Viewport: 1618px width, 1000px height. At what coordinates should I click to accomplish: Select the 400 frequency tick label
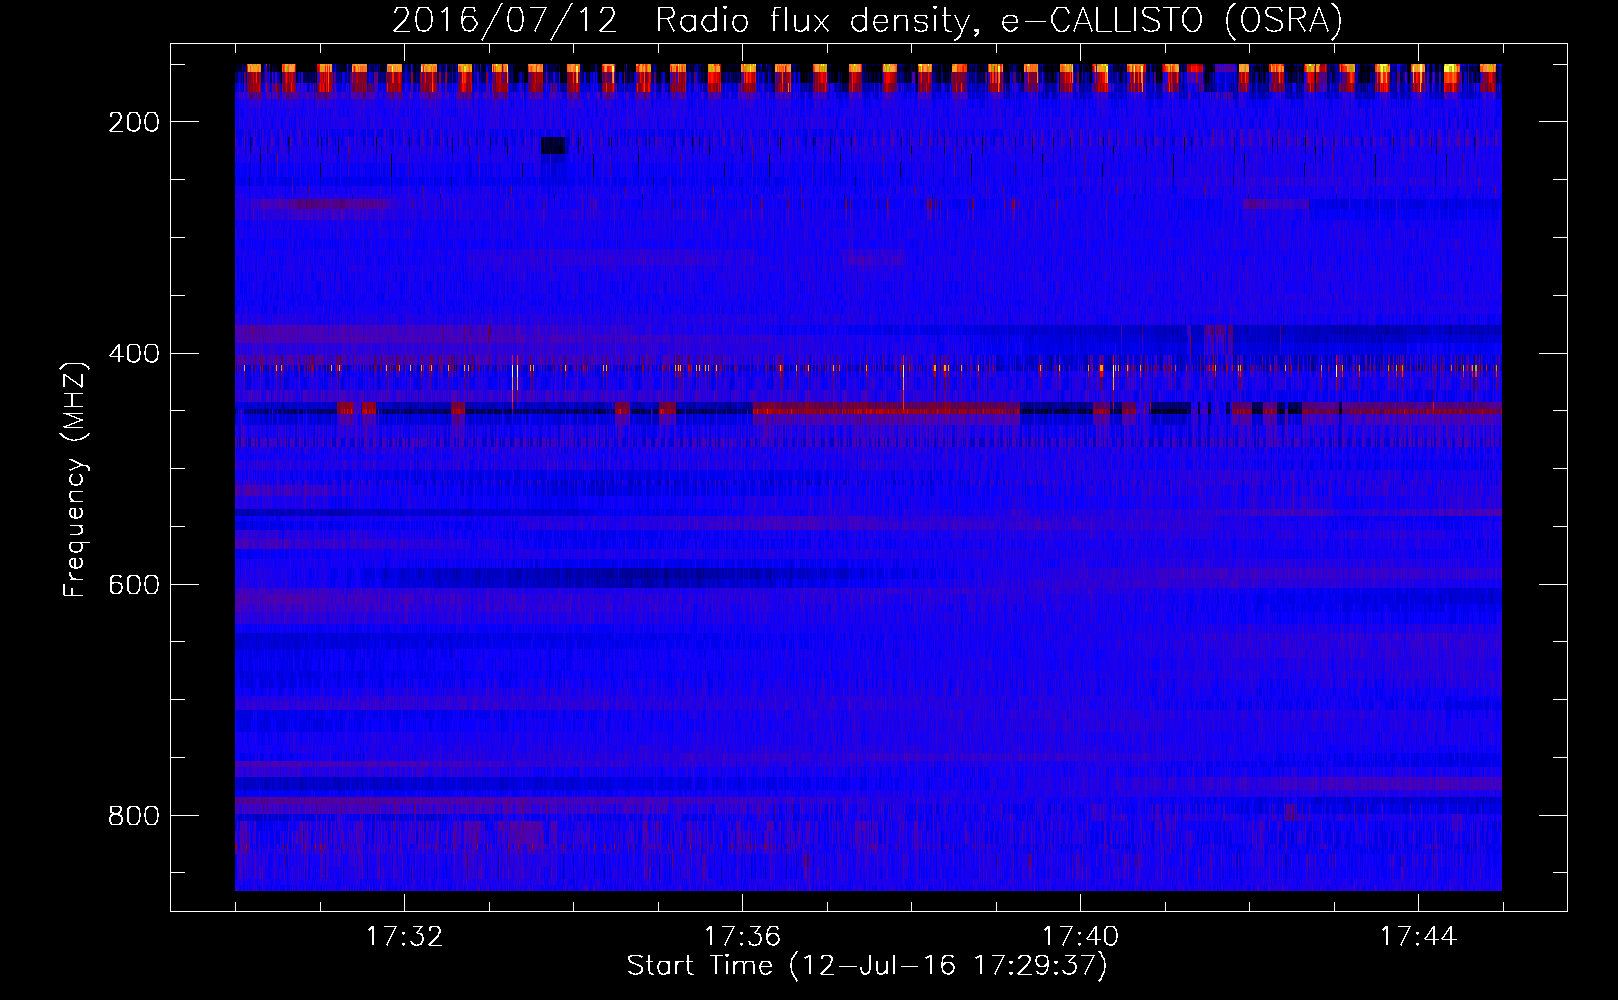pyautogui.click(x=133, y=354)
